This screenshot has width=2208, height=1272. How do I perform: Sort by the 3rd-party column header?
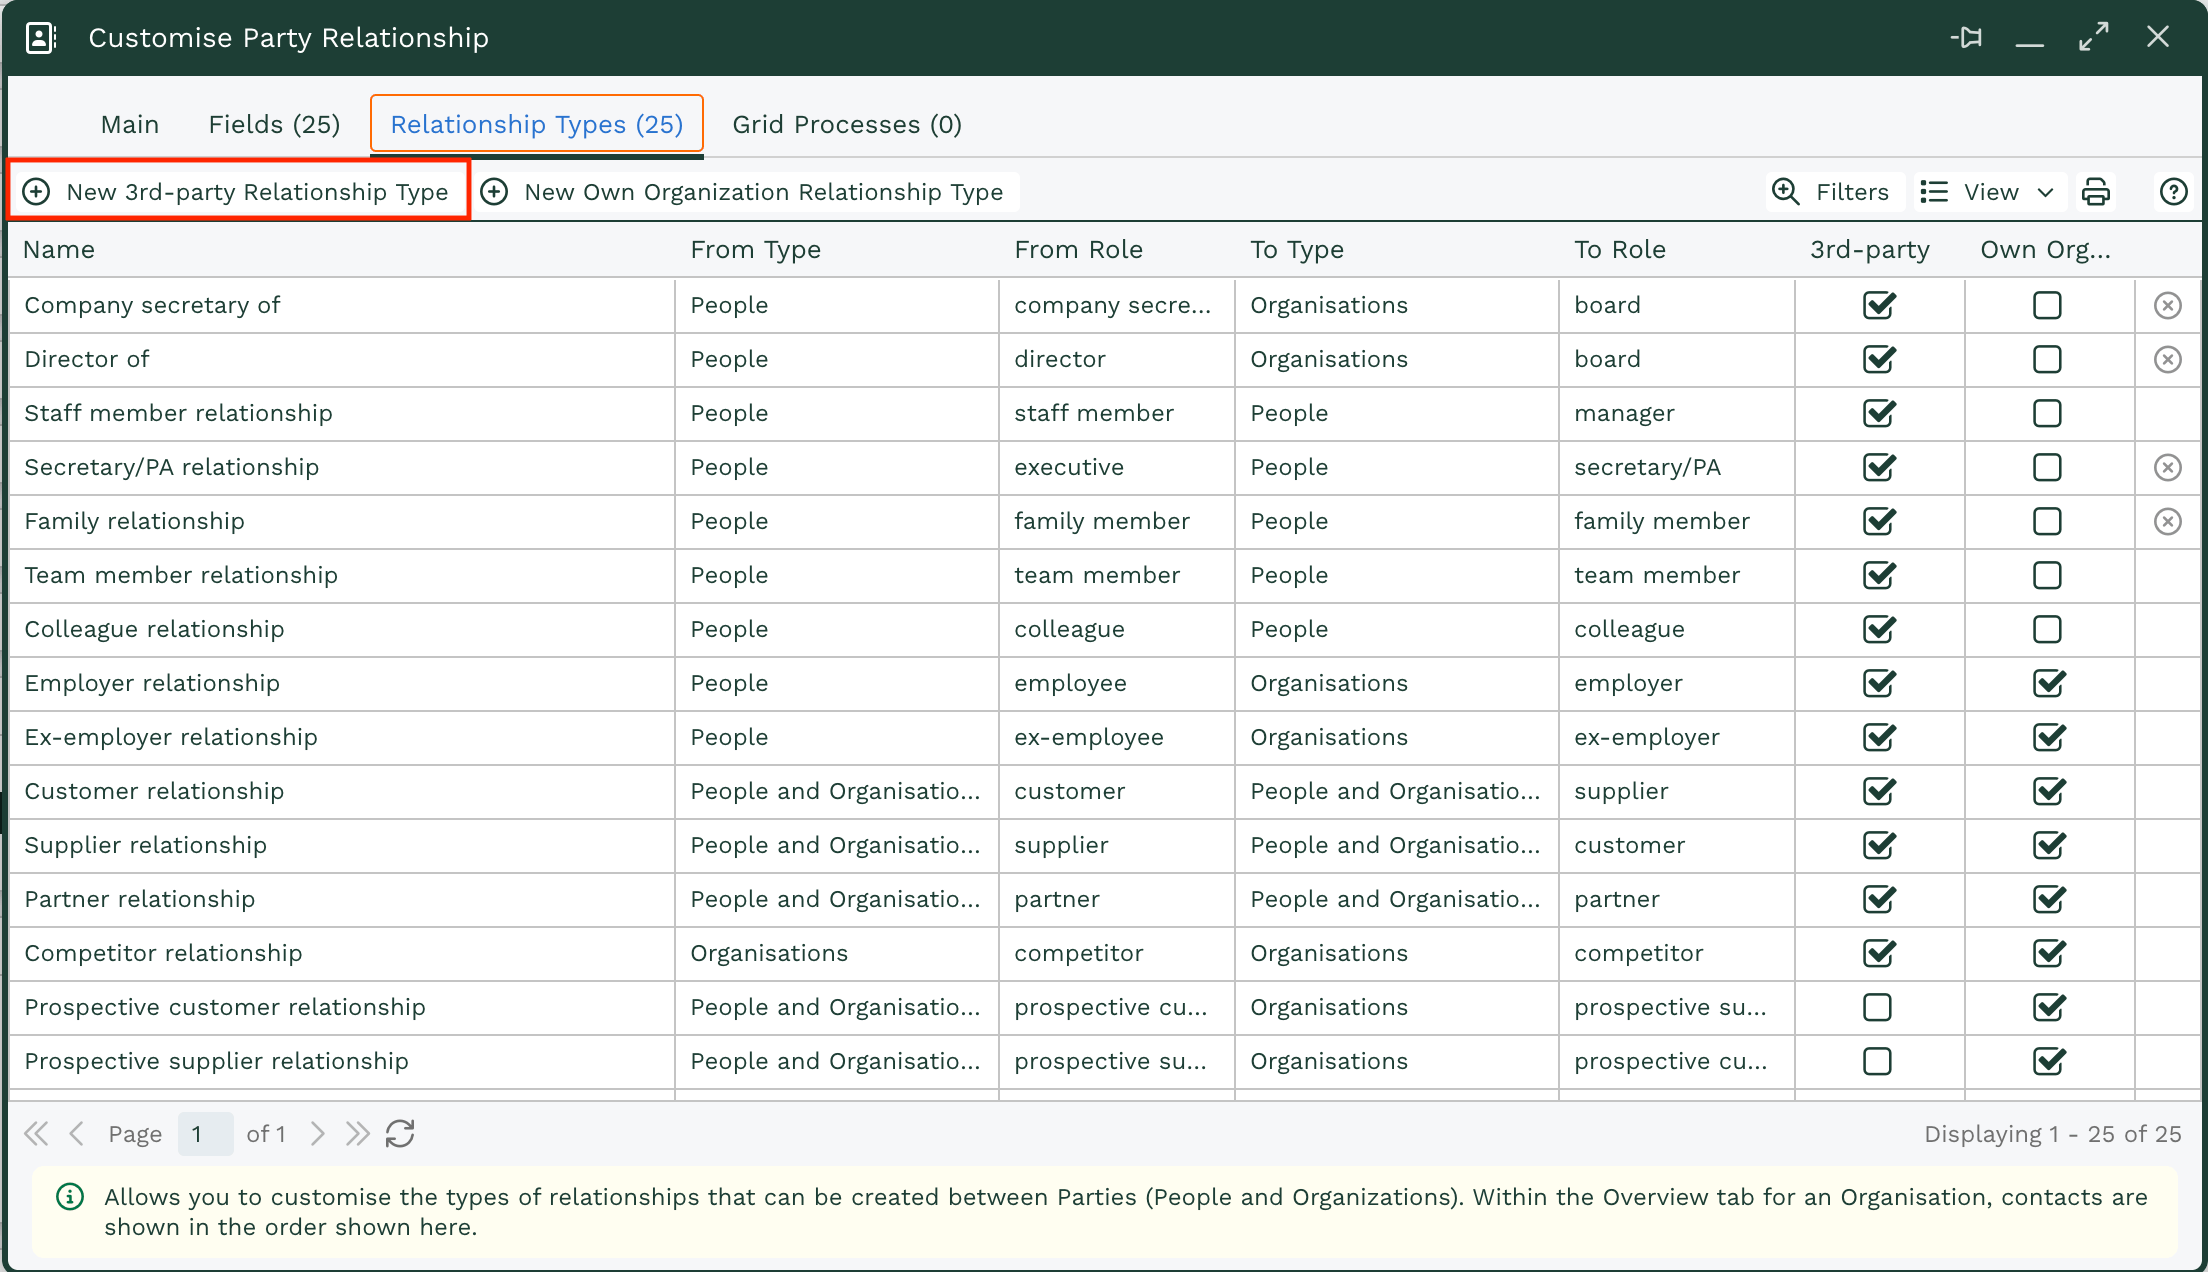click(x=1880, y=249)
